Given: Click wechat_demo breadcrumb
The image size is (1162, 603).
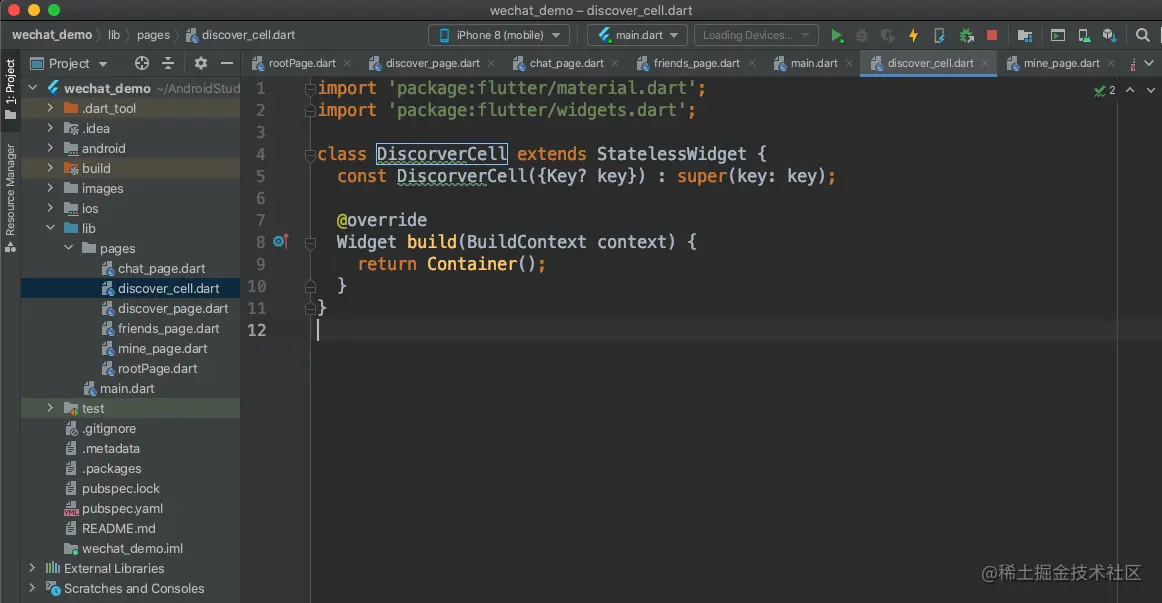Looking at the screenshot, I should pos(52,35).
